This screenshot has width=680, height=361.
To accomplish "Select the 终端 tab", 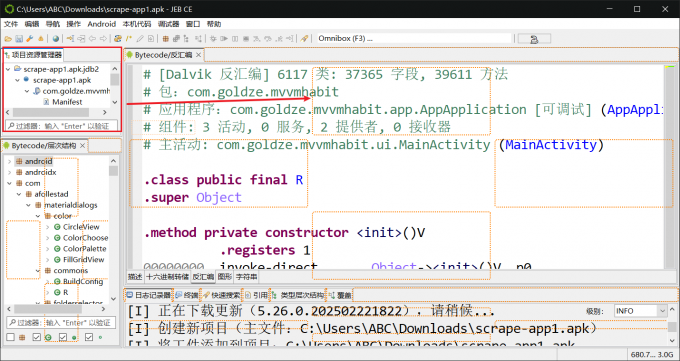I will tap(187, 295).
